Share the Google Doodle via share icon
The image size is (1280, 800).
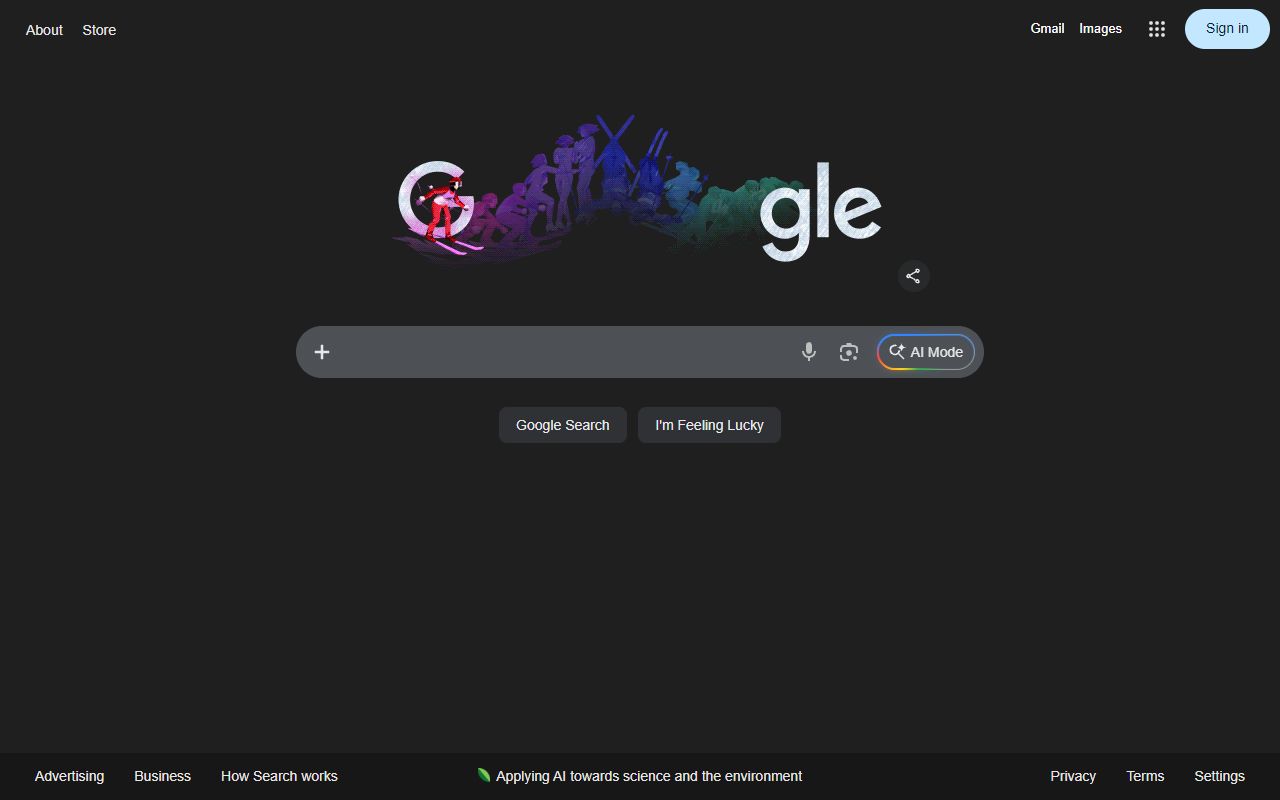(913, 276)
